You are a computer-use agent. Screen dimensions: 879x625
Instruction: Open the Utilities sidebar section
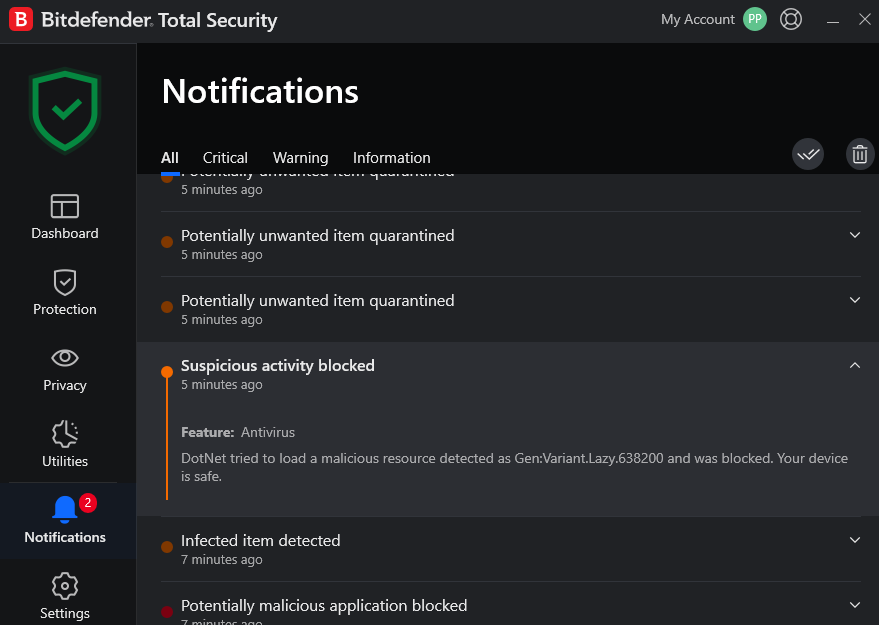click(x=65, y=445)
